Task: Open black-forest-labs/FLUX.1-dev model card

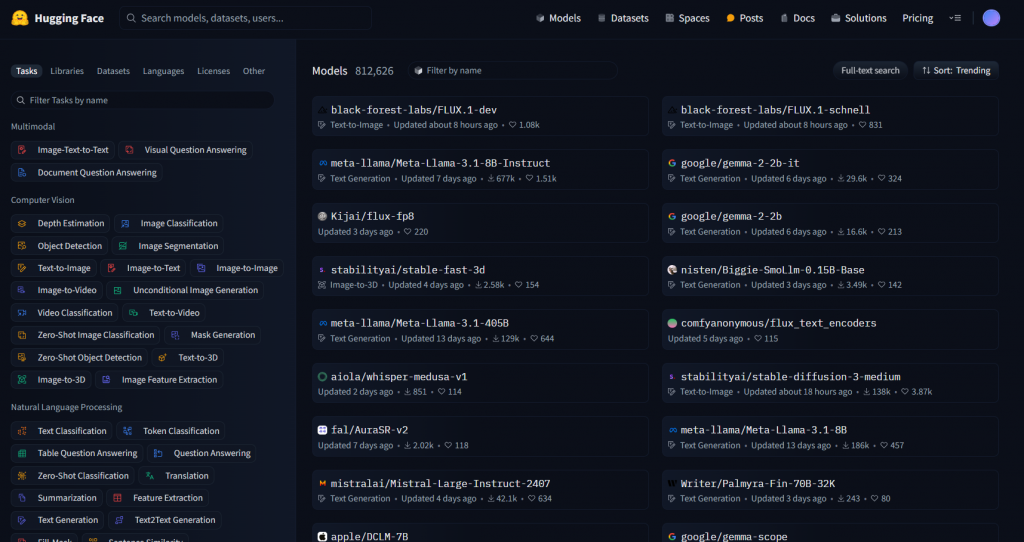Action: click(480, 116)
